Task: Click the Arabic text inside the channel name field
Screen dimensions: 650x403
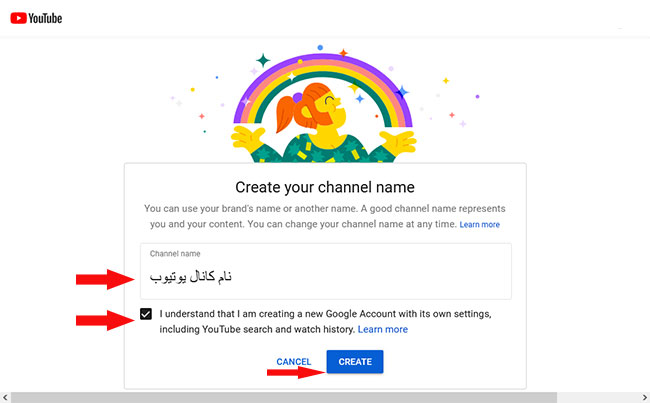Action: click(191, 276)
